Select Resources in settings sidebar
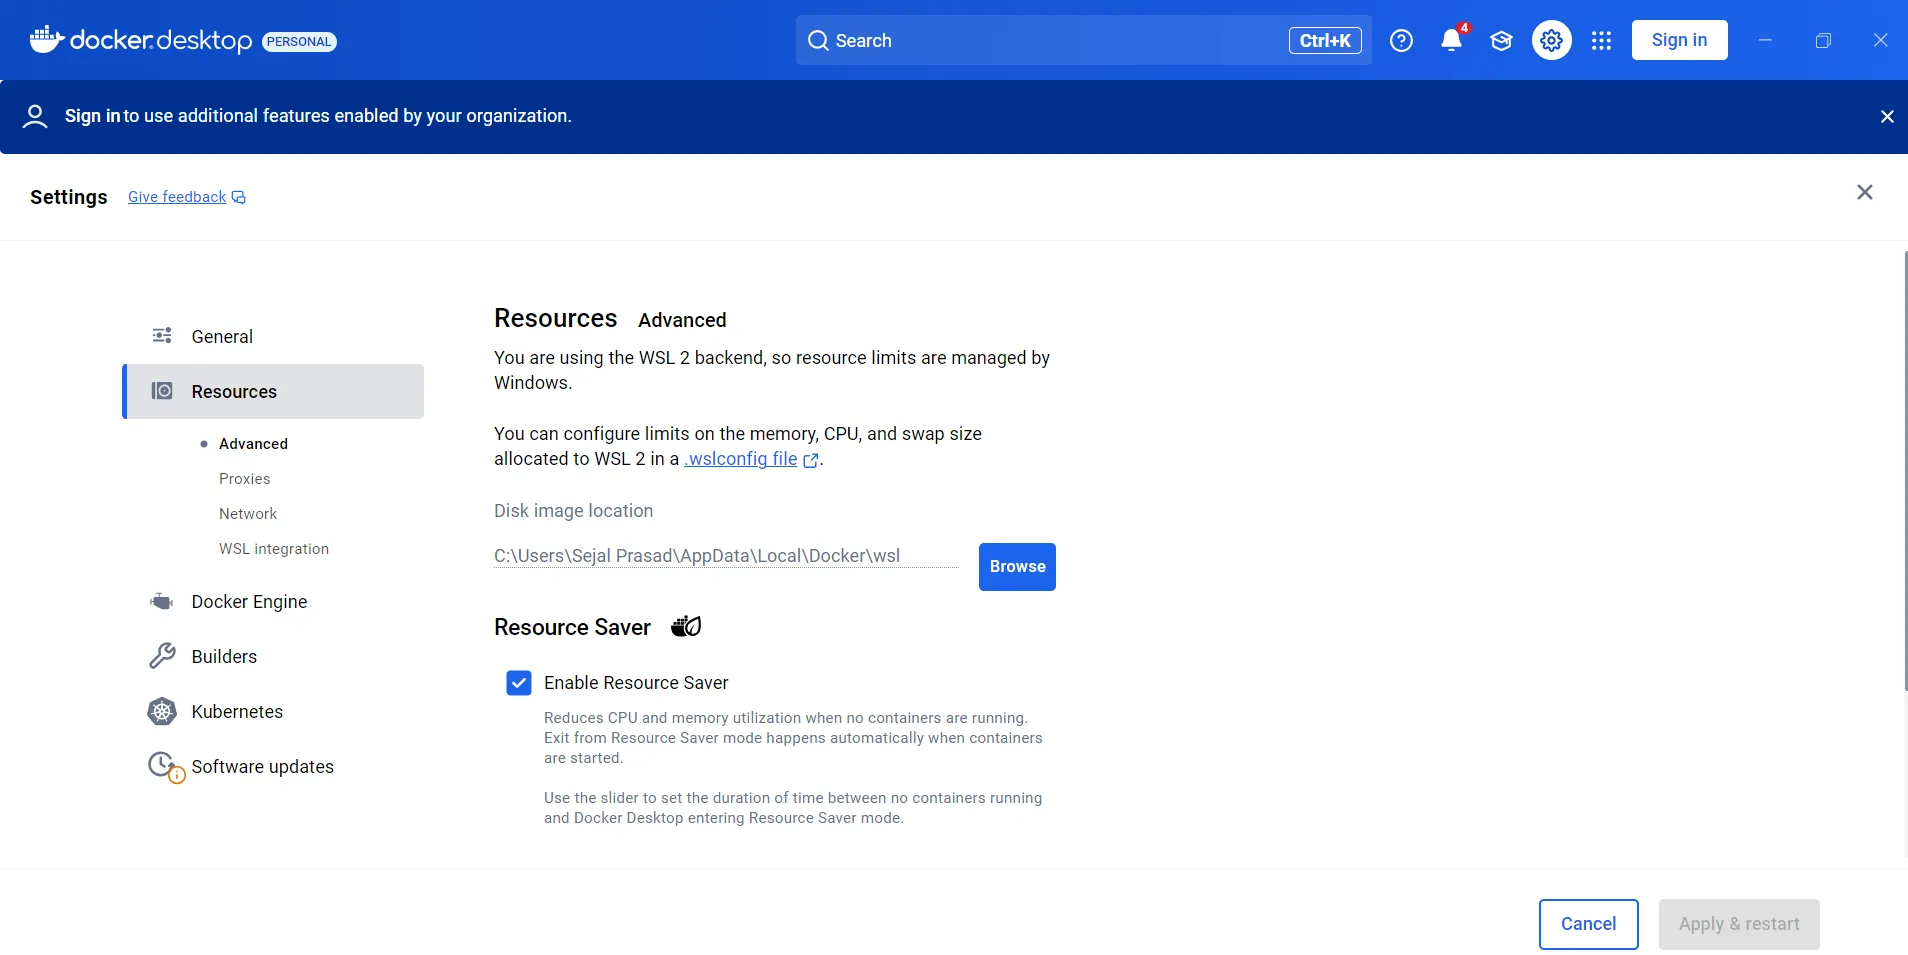Viewport: 1908px width, 955px height. coord(273,391)
